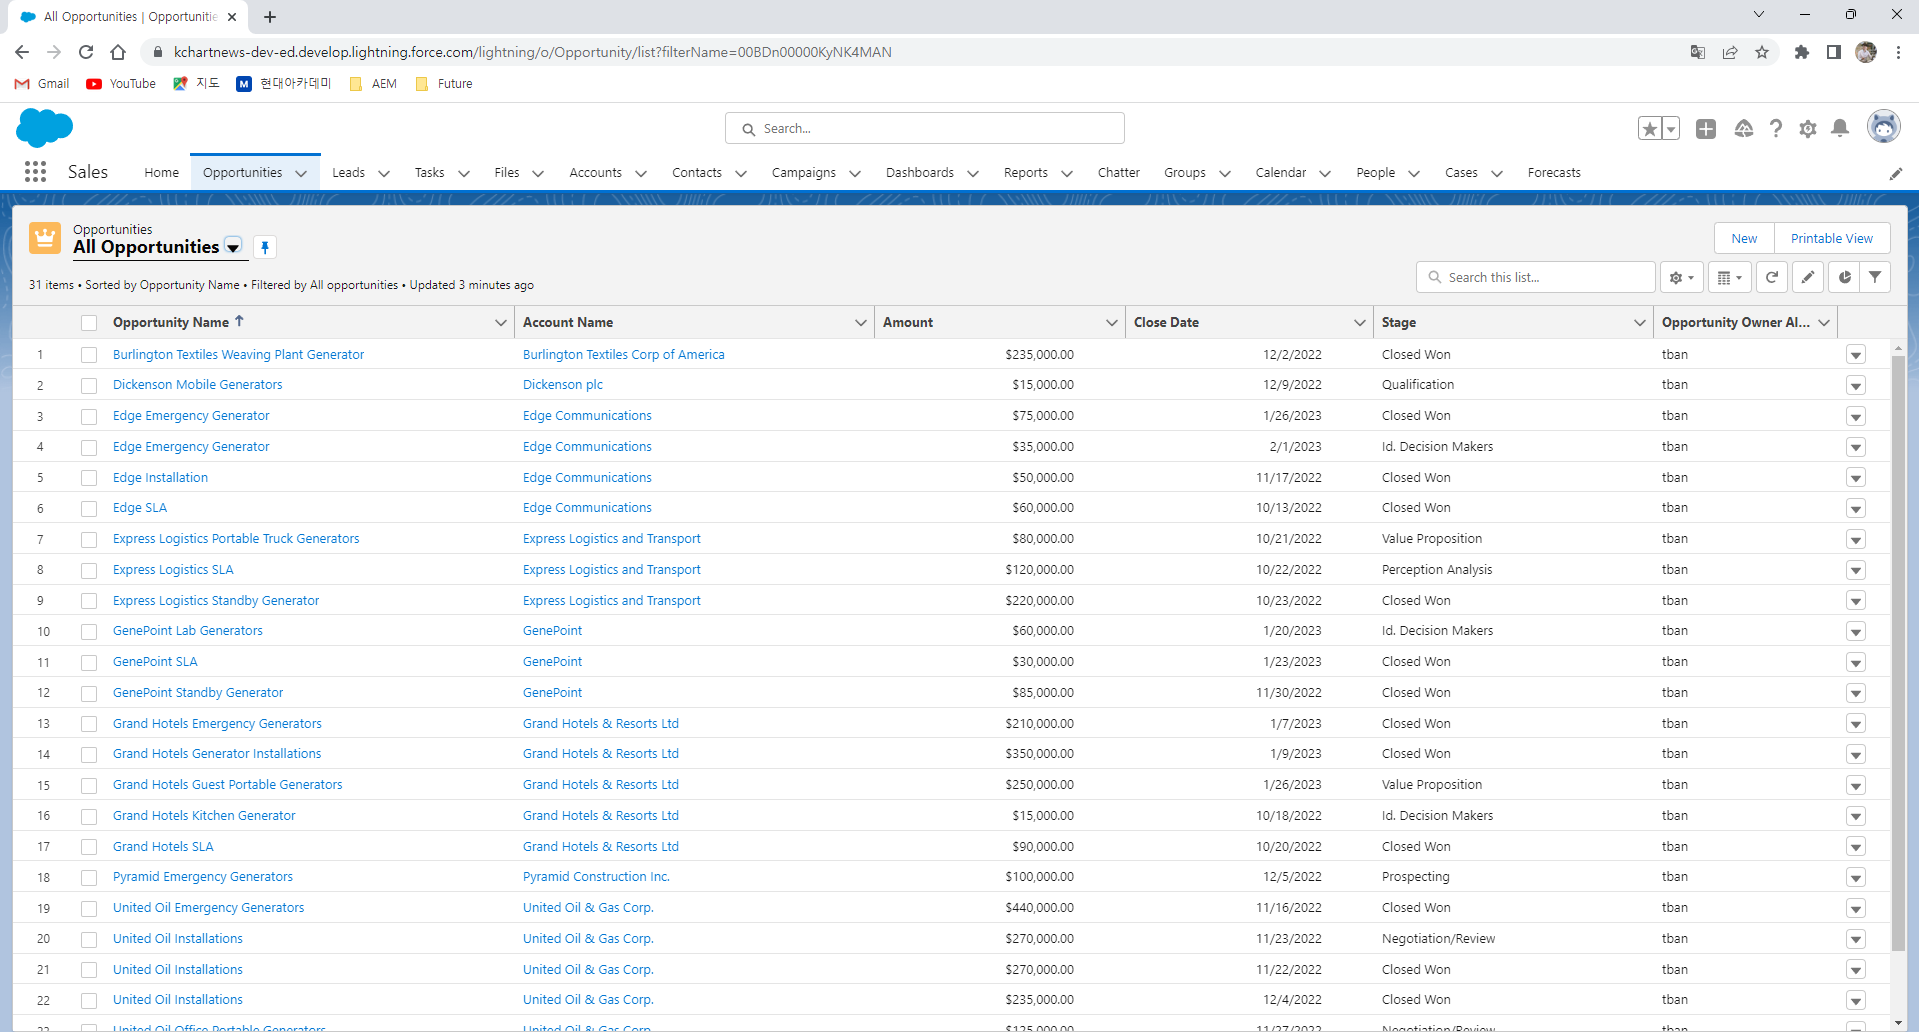
Task: Go to the Home tab
Action: pos(161,172)
